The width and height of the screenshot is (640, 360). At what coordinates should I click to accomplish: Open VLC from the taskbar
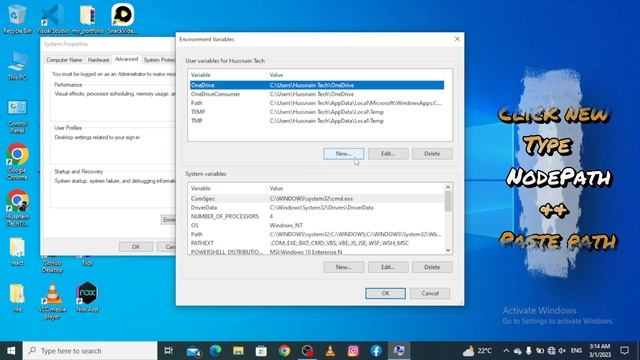330,351
